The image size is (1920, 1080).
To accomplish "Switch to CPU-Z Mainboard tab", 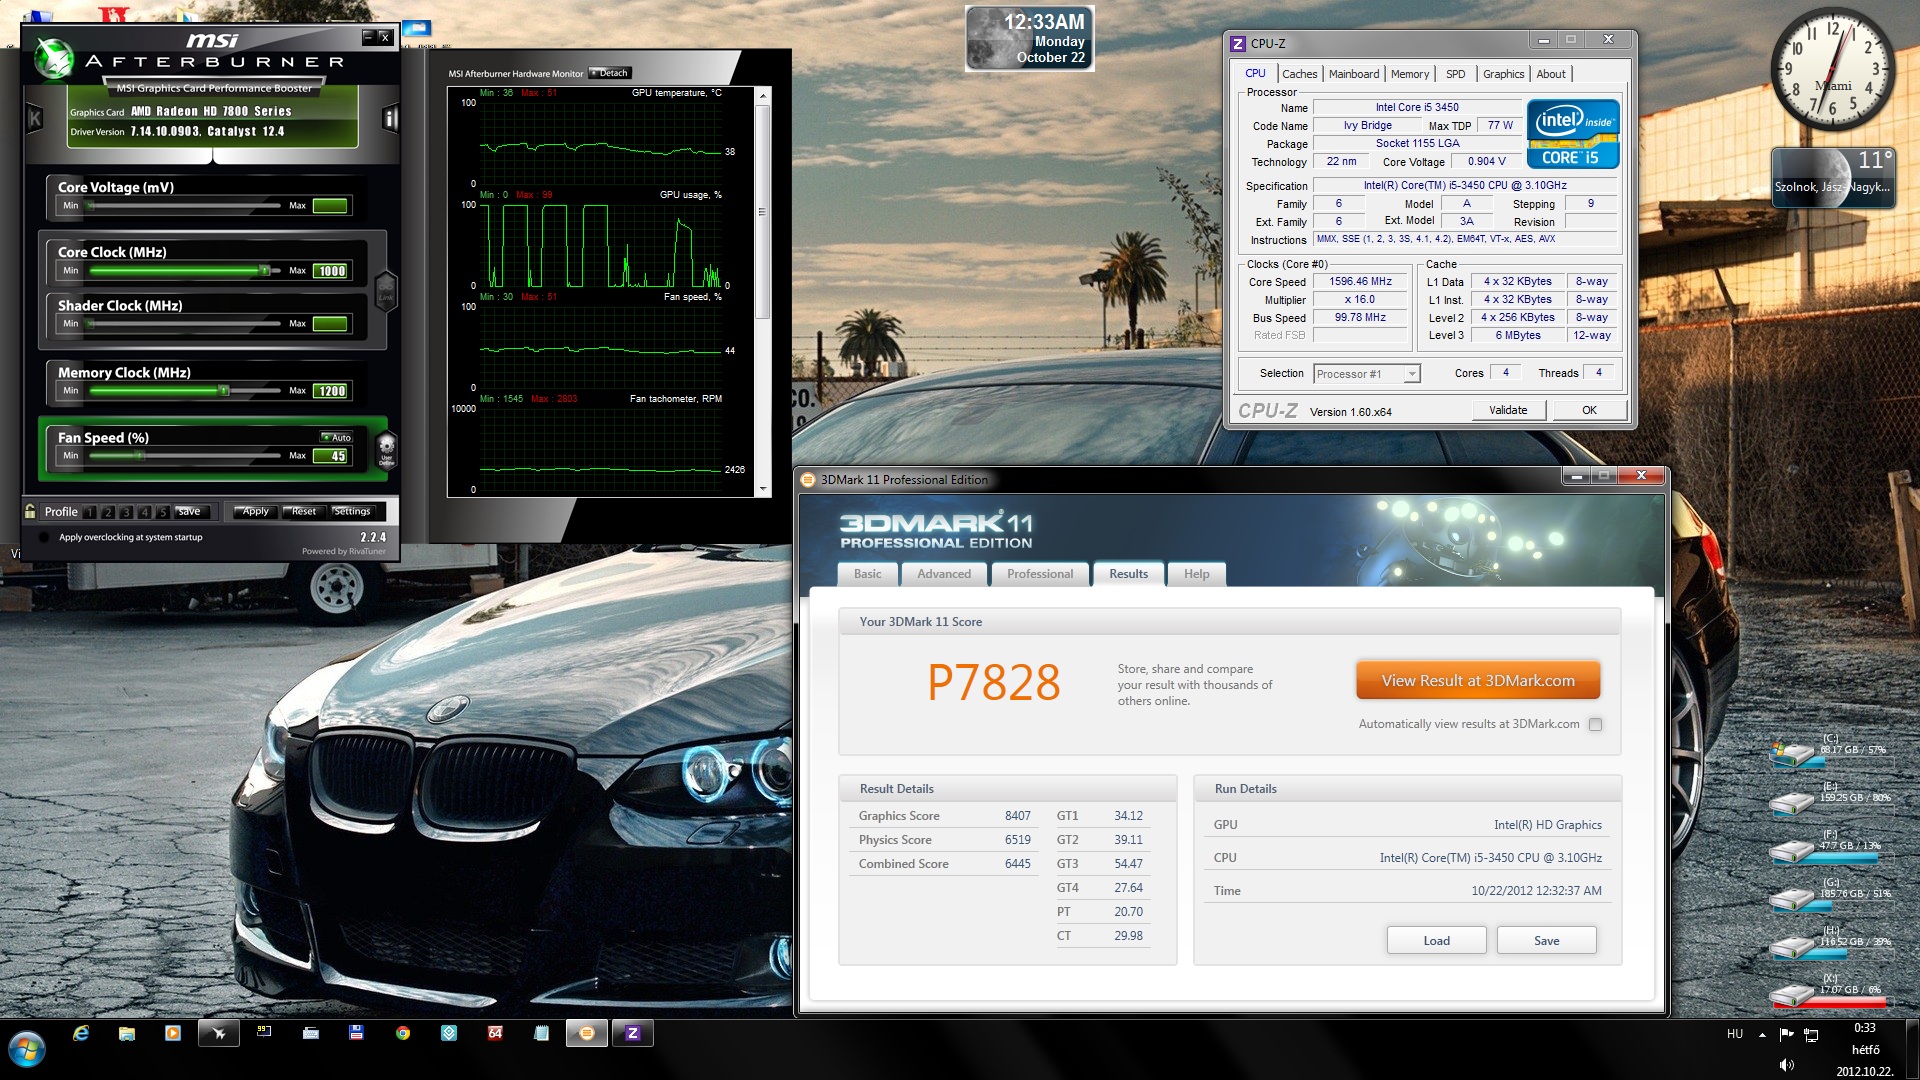I will pos(1354,74).
